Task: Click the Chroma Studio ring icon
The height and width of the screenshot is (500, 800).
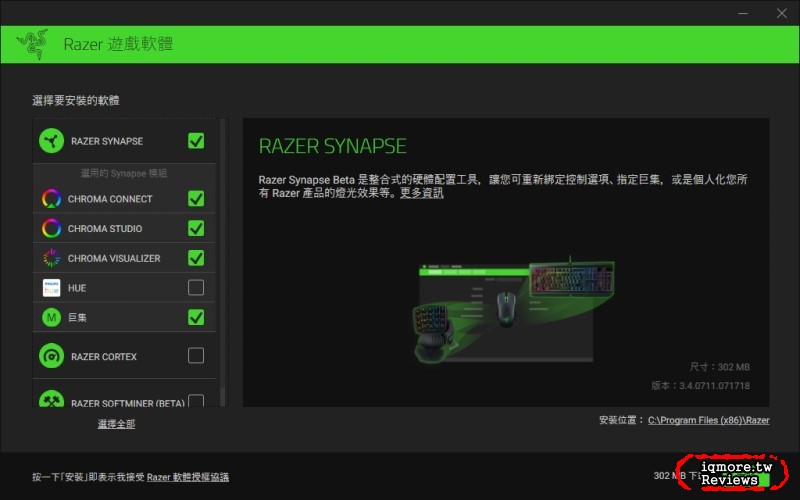Action: click(x=52, y=228)
